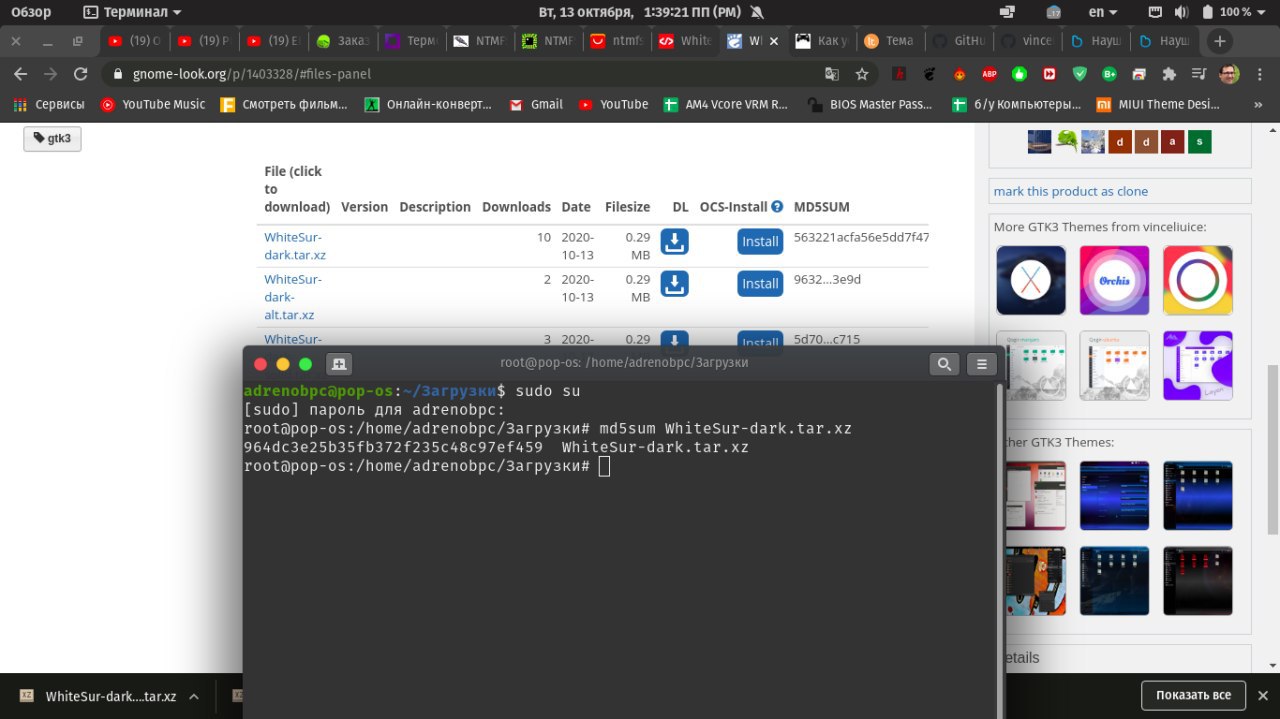The height and width of the screenshot is (719, 1280).
Task: Click the browser forward arrow
Action: coord(51,74)
